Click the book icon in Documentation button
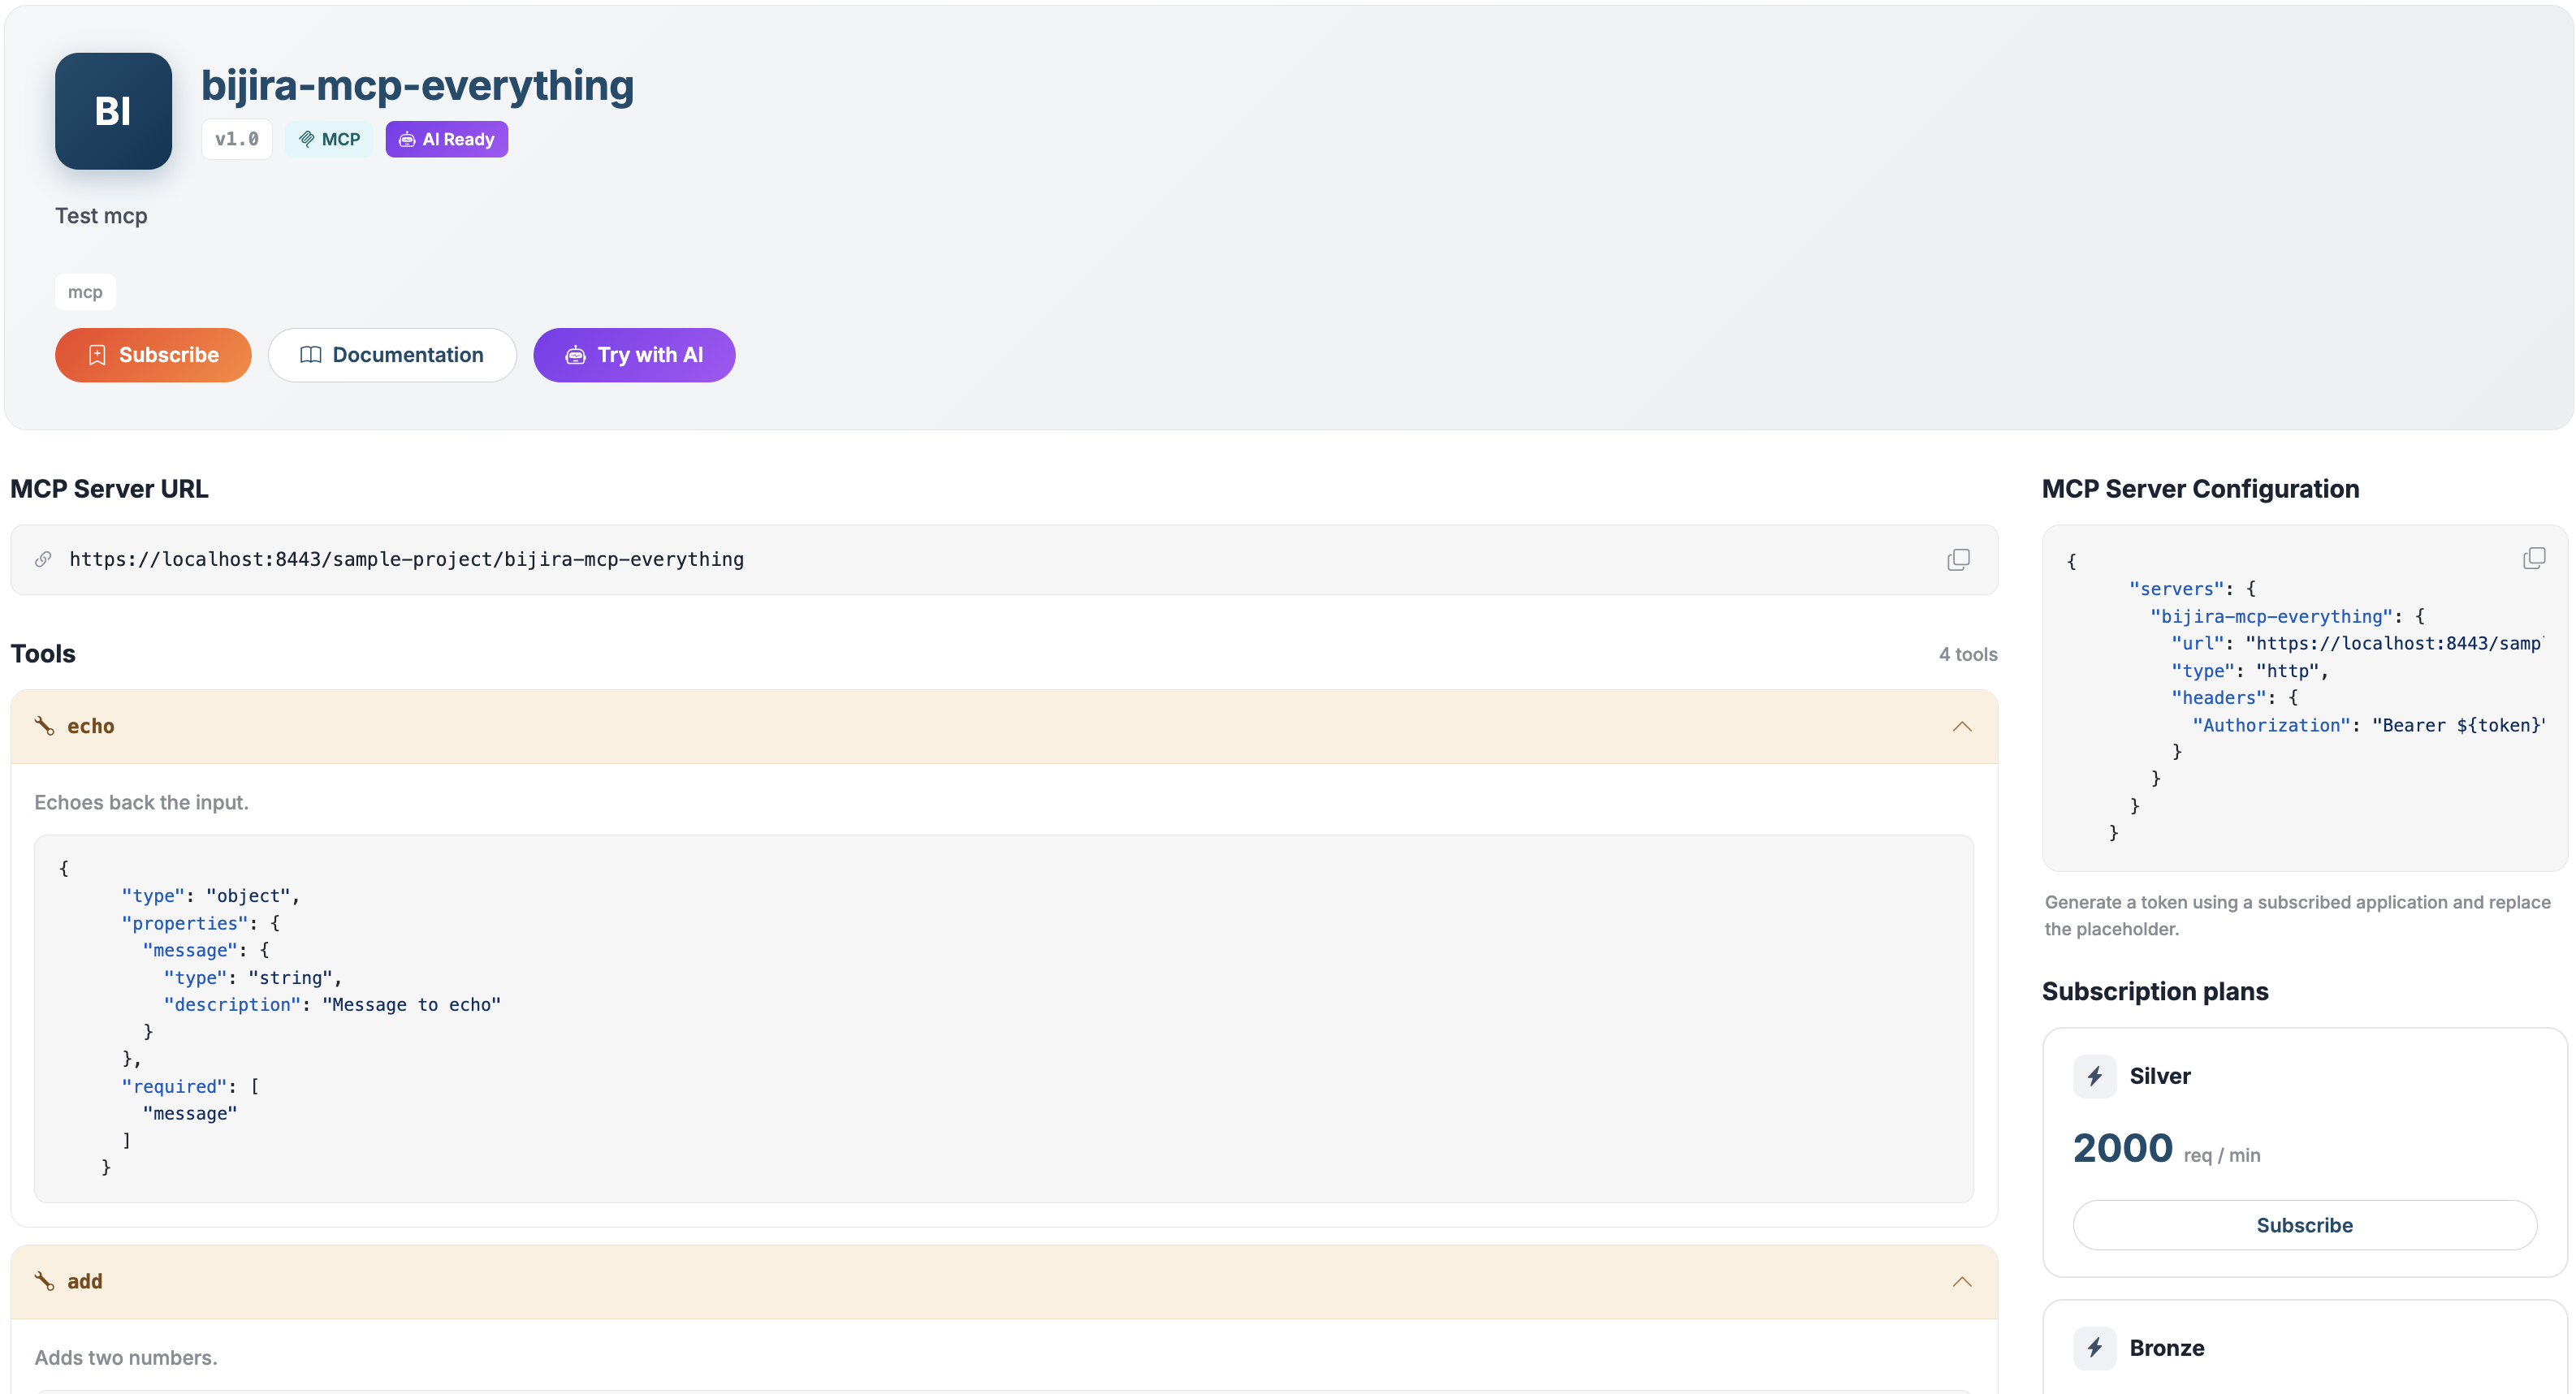 tap(311, 355)
